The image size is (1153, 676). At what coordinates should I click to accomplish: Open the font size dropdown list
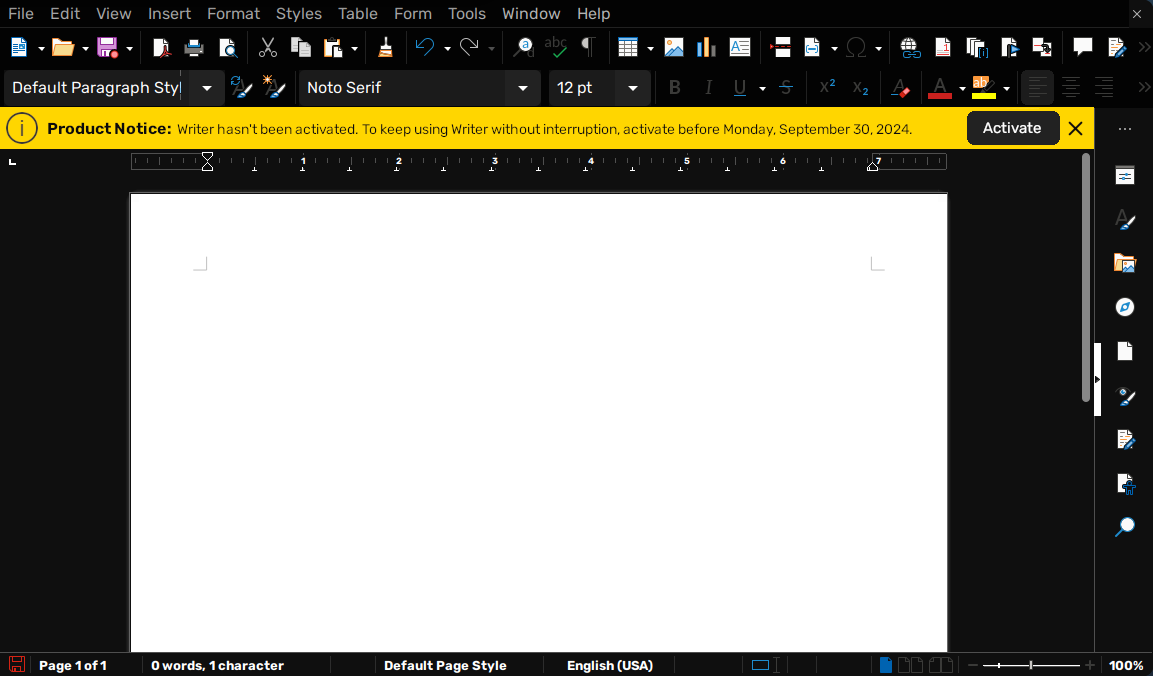click(x=632, y=88)
